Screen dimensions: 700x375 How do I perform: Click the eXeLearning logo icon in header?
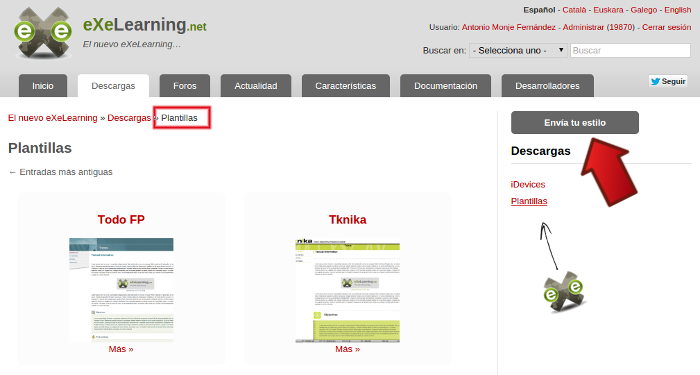[x=43, y=33]
